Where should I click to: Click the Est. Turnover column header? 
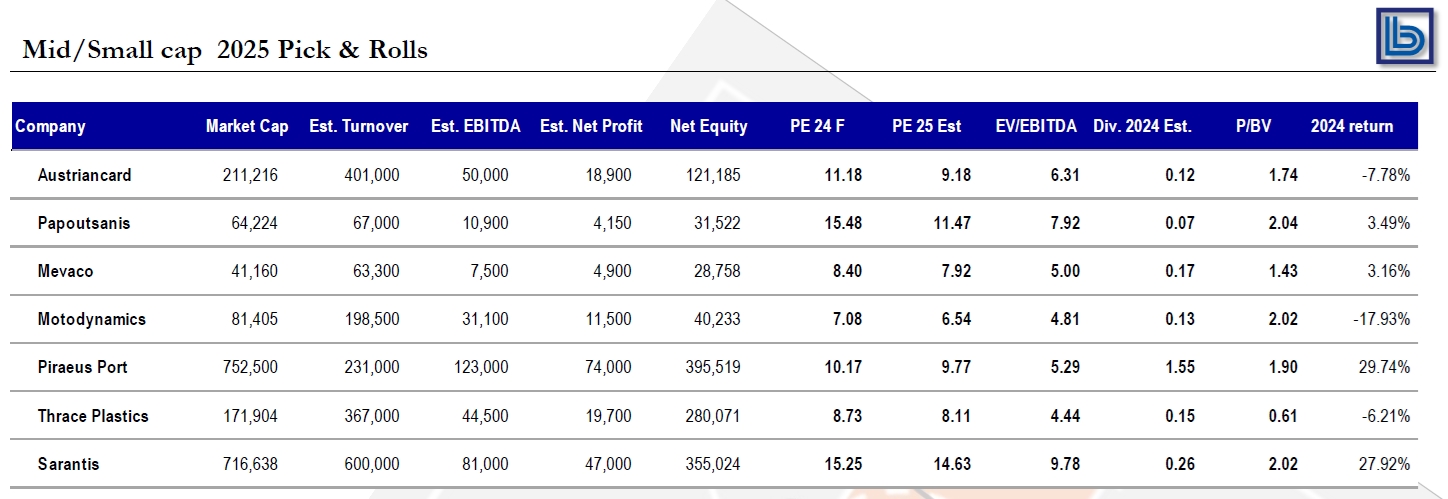pos(359,127)
